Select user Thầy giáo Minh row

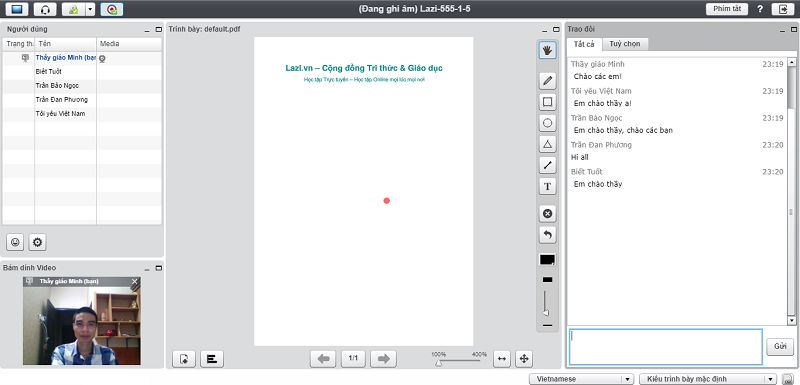click(x=82, y=58)
